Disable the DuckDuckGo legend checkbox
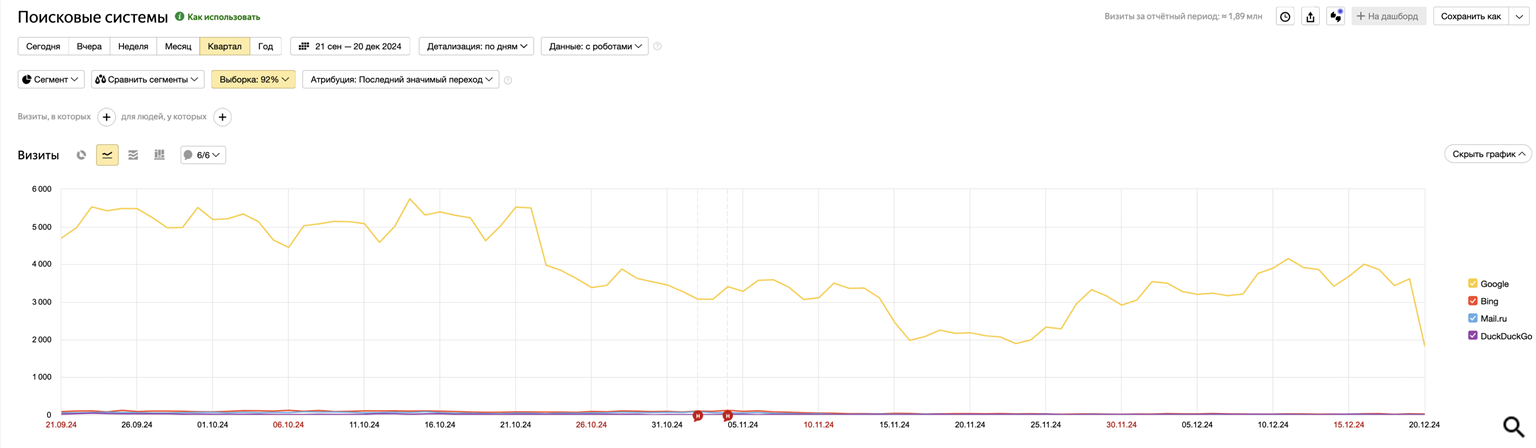Viewport: 1536px width, 448px height. (x=1473, y=336)
